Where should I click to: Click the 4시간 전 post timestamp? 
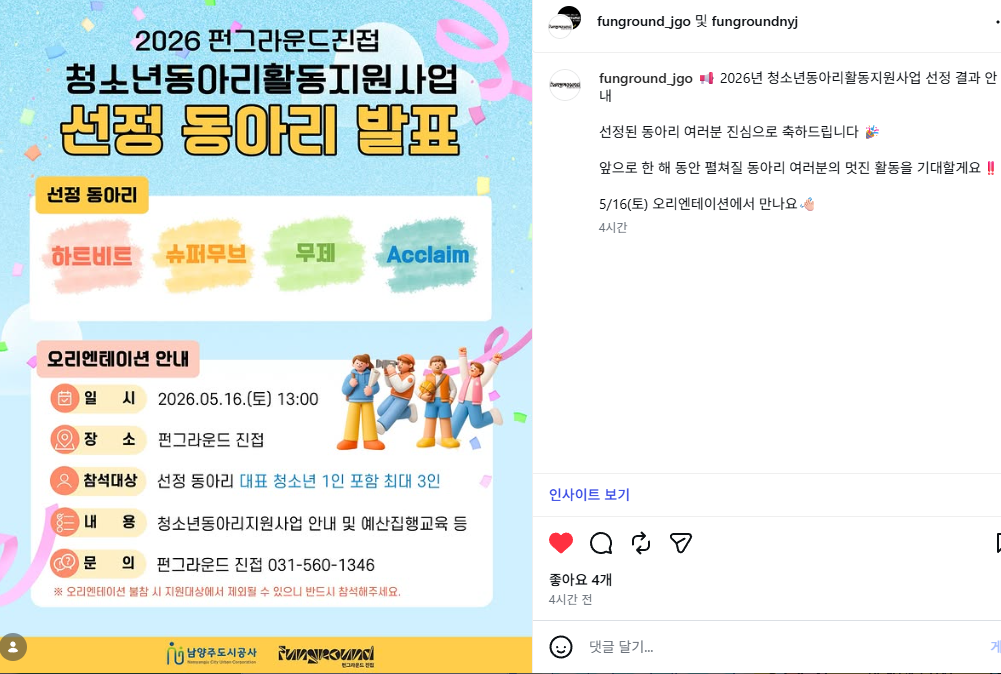[x=570, y=599]
